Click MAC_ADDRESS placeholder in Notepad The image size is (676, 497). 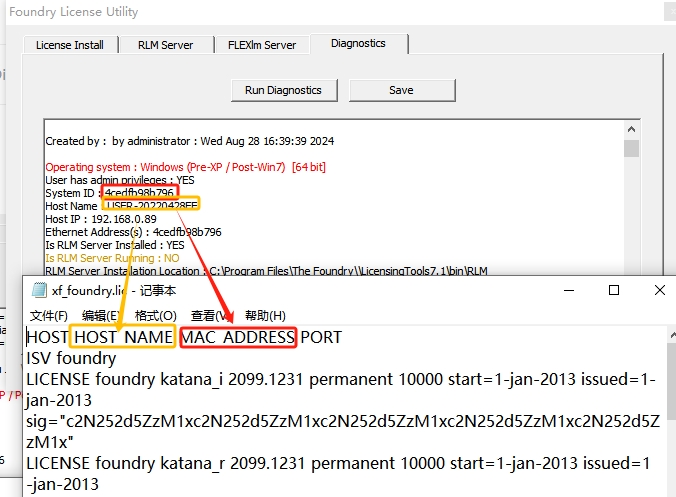pyautogui.click(x=238, y=337)
